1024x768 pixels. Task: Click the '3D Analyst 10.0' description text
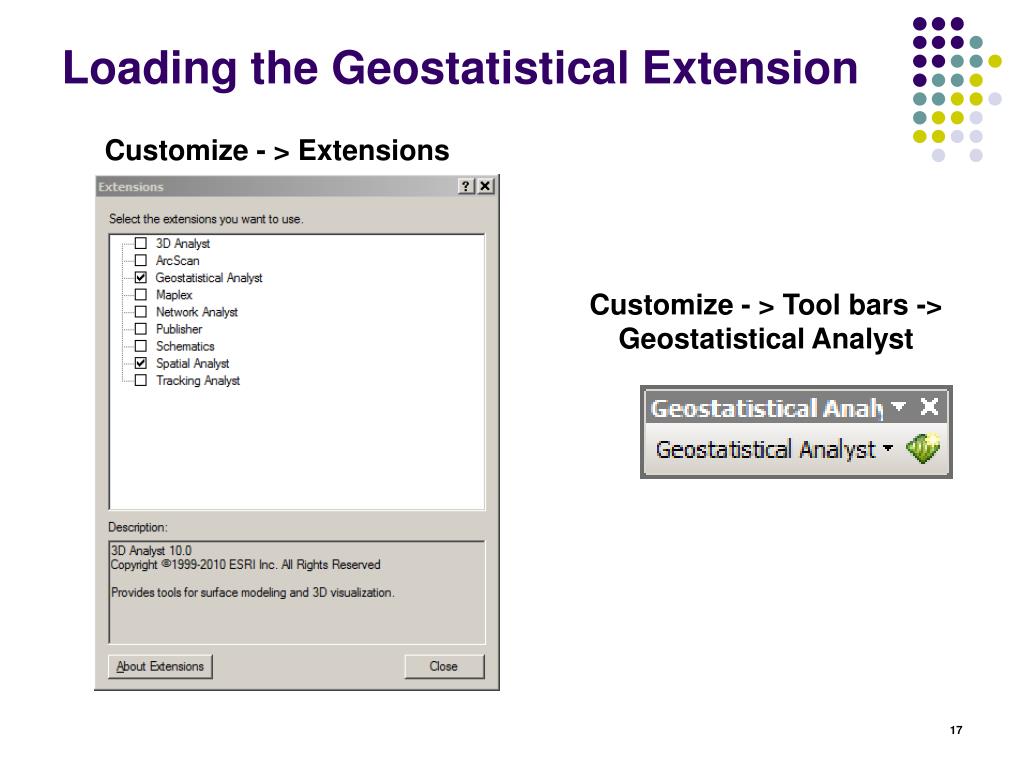pyautogui.click(x=151, y=551)
